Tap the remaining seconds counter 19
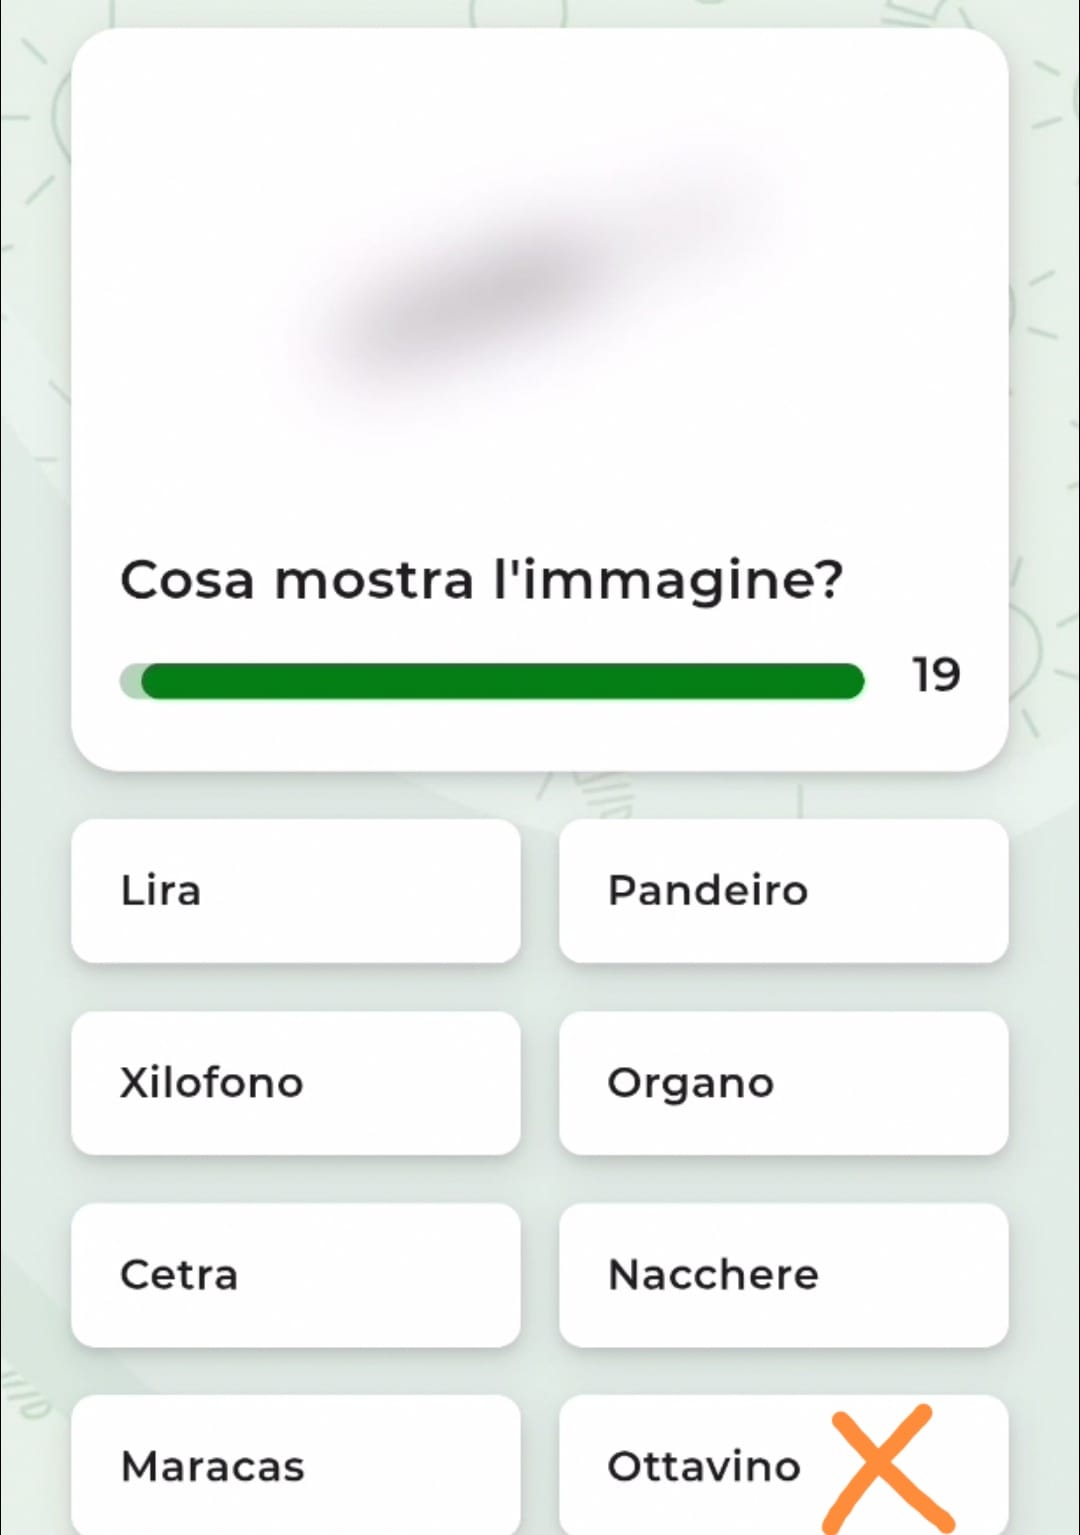 pos(936,675)
